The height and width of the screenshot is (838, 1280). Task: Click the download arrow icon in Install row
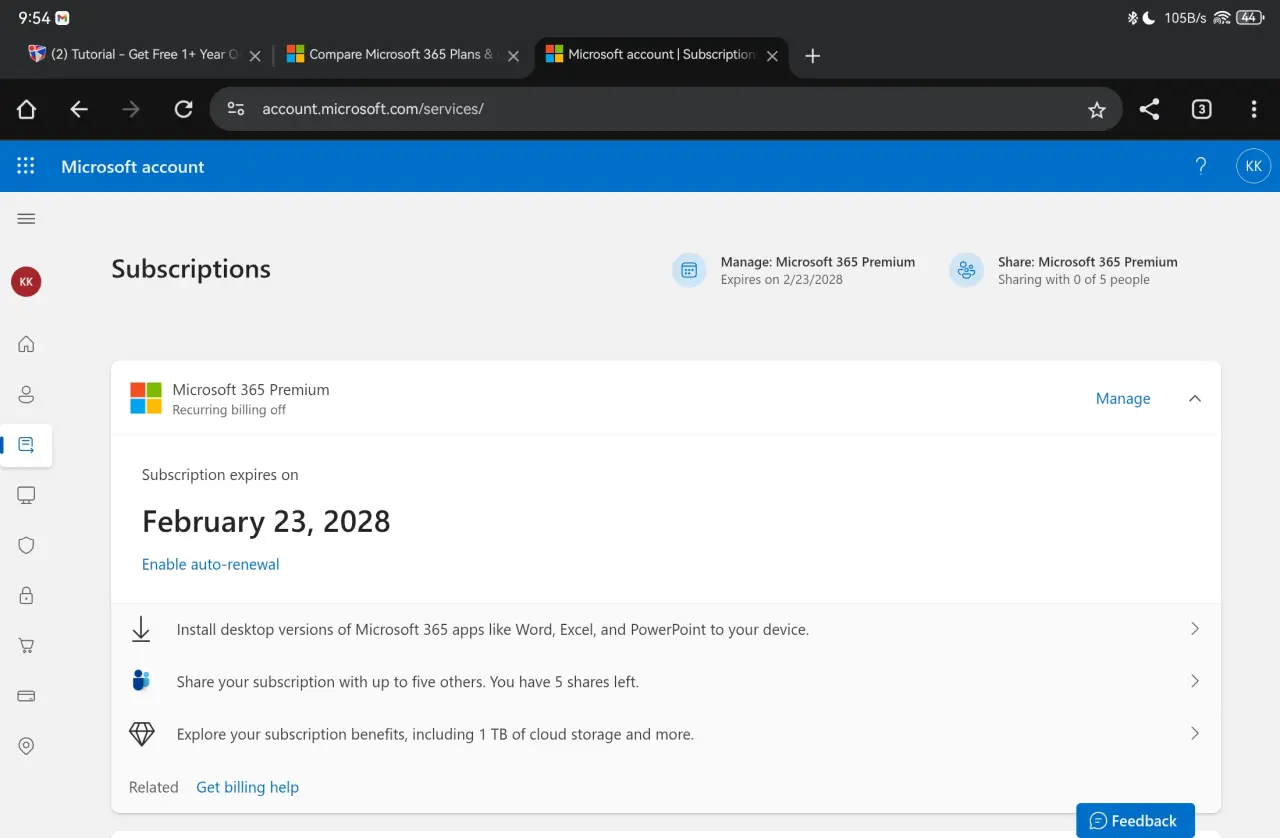pos(141,629)
